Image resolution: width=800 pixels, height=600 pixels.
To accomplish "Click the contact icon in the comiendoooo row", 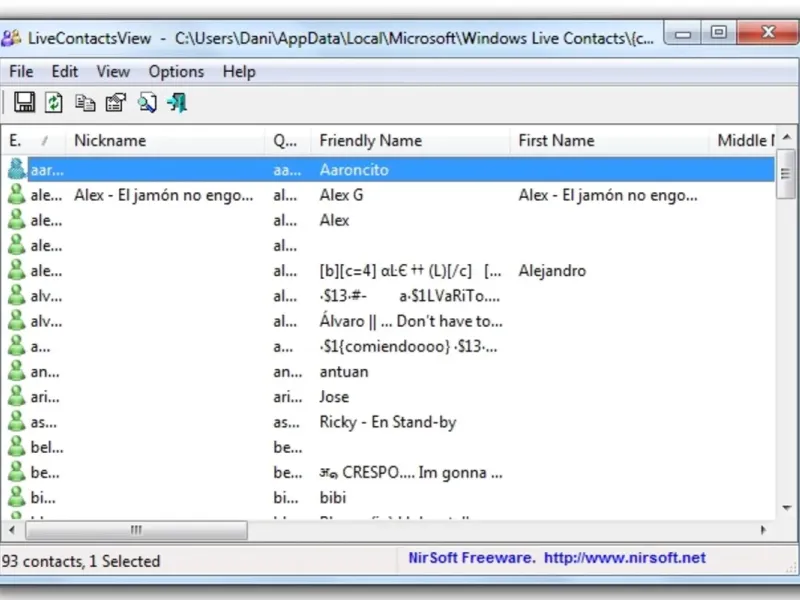I will [x=16, y=346].
